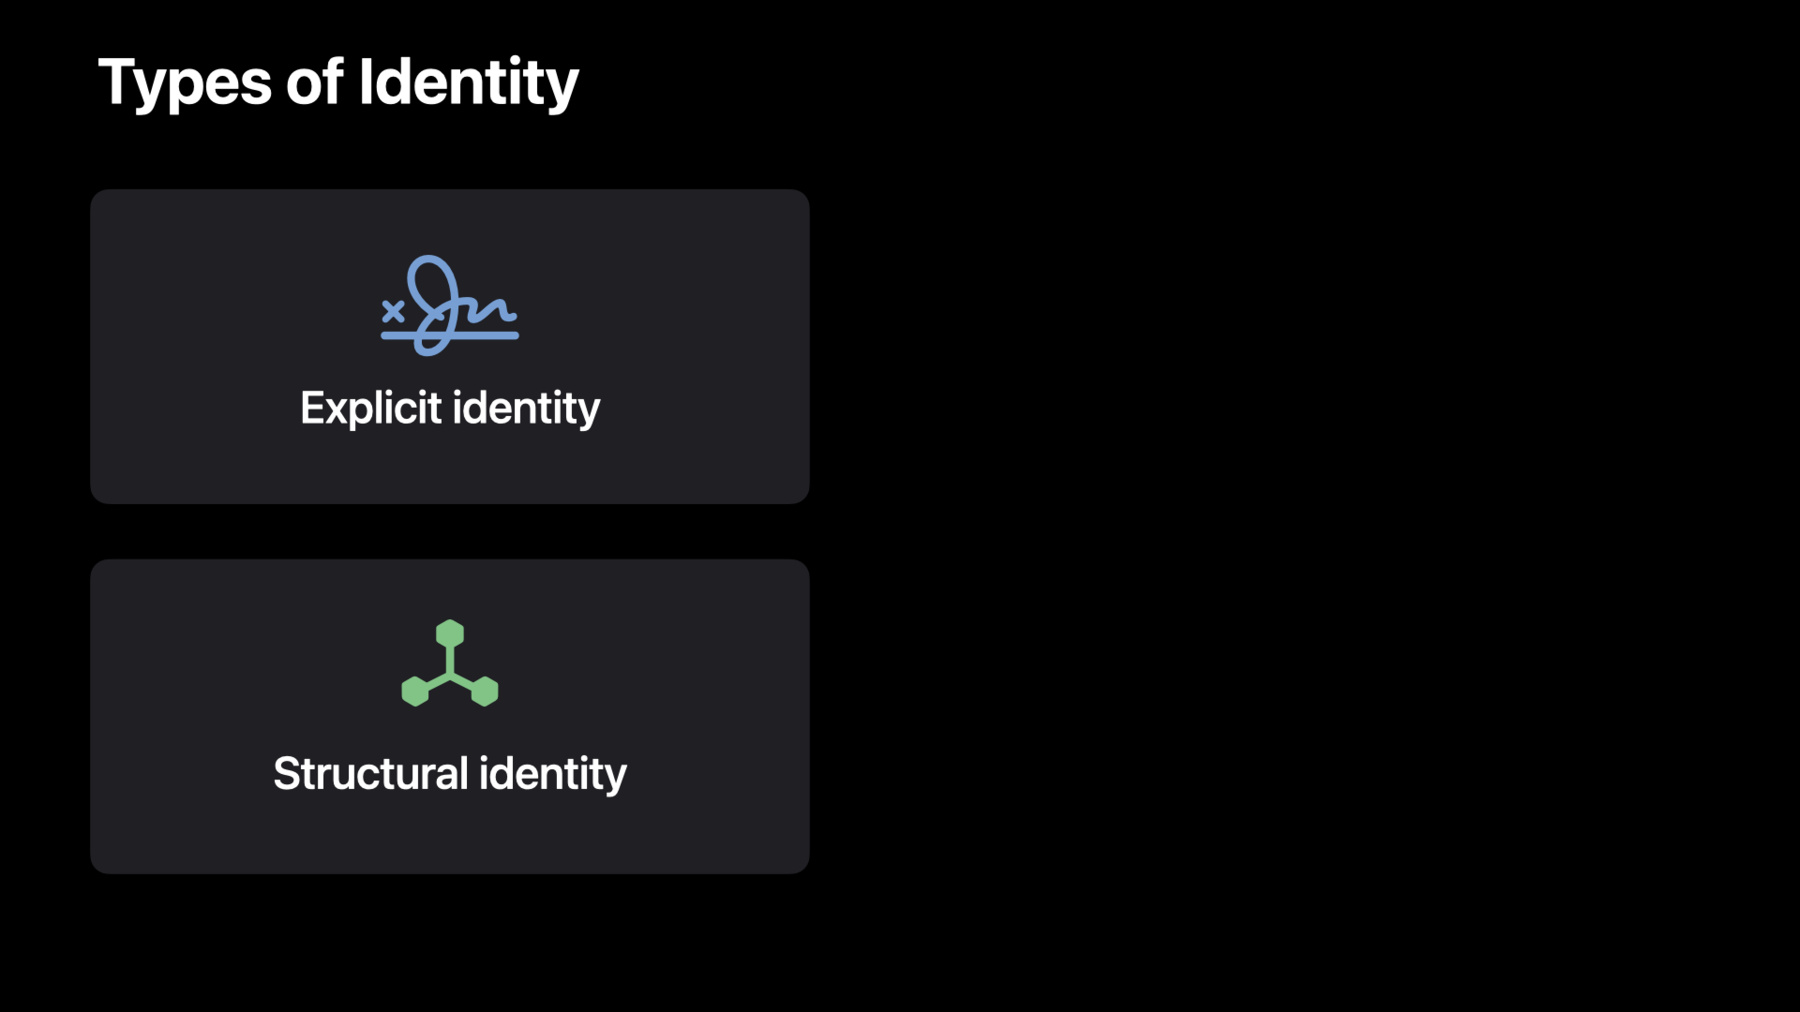This screenshot has width=1800, height=1012.
Task: Click the bottom-right green hexagon node
Action: [x=485, y=691]
